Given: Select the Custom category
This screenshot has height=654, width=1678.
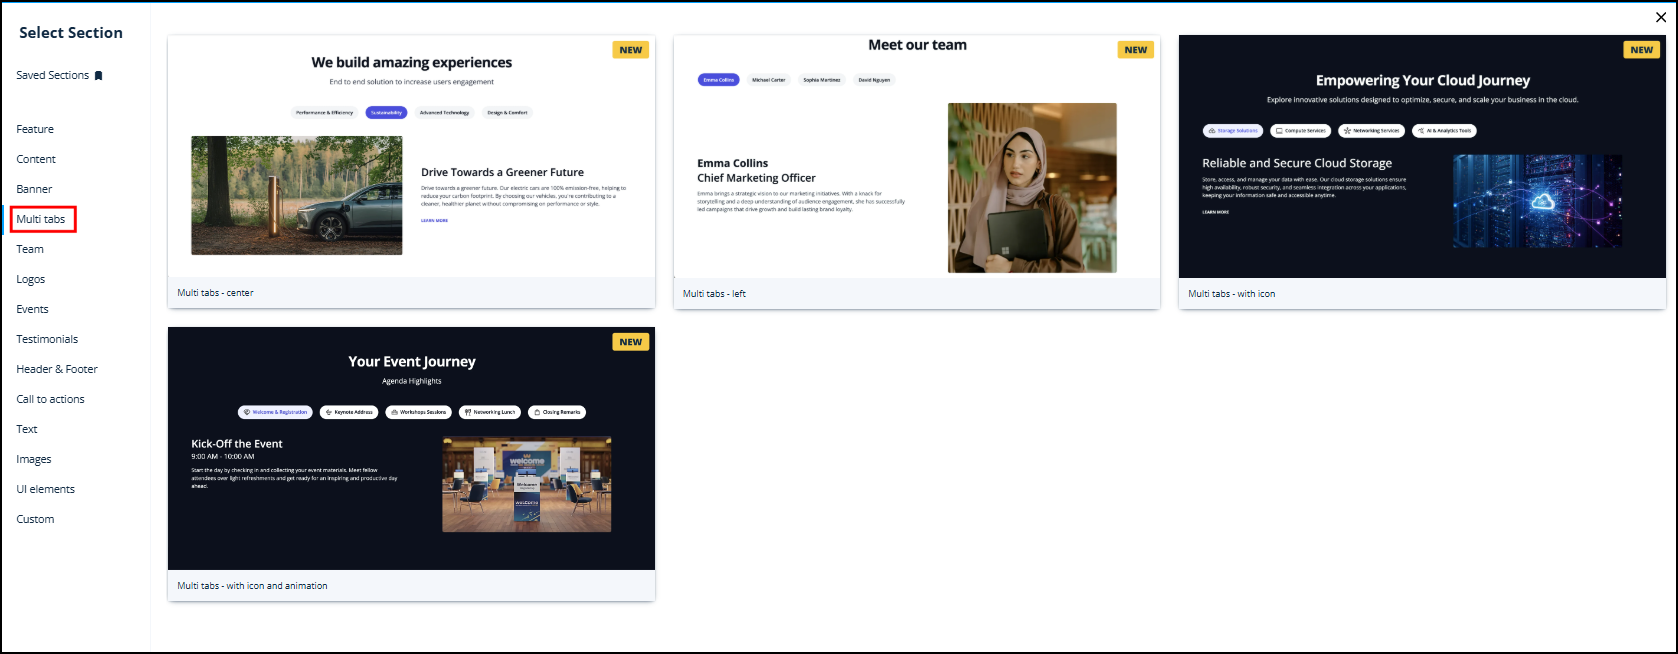Looking at the screenshot, I should [x=35, y=519].
